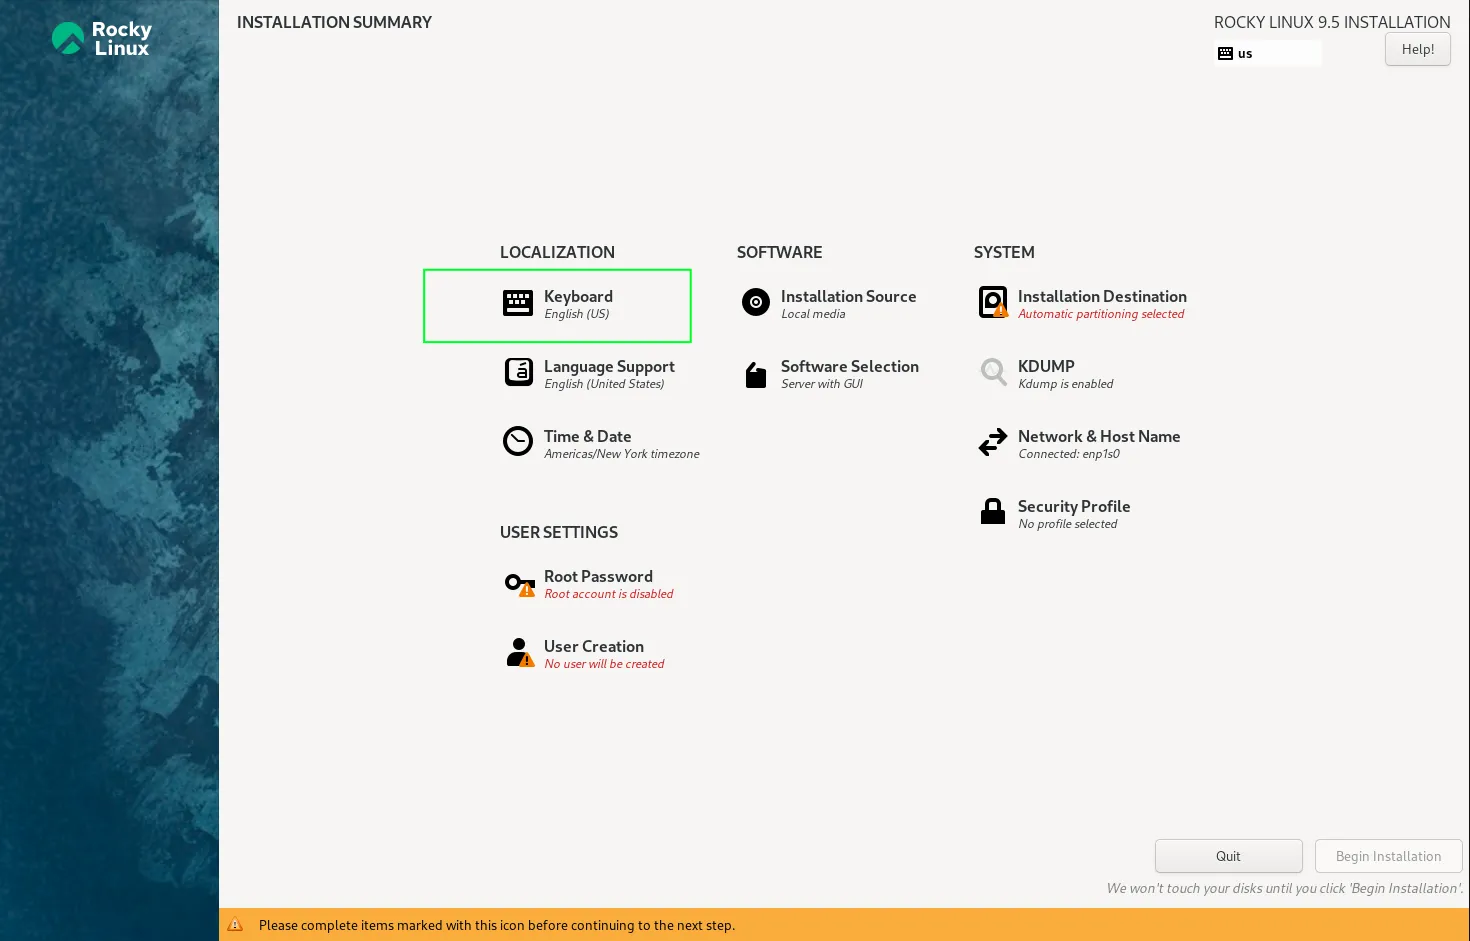Image resolution: width=1470 pixels, height=941 pixels.
Task: Select the Software Selection label
Action: (x=849, y=367)
